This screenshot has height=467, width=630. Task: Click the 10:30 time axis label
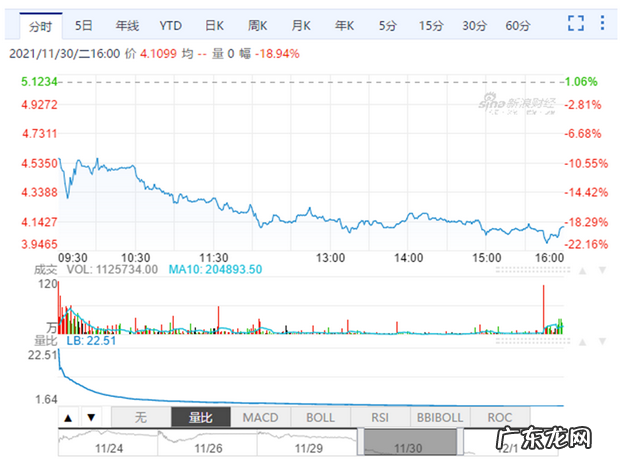[135, 258]
